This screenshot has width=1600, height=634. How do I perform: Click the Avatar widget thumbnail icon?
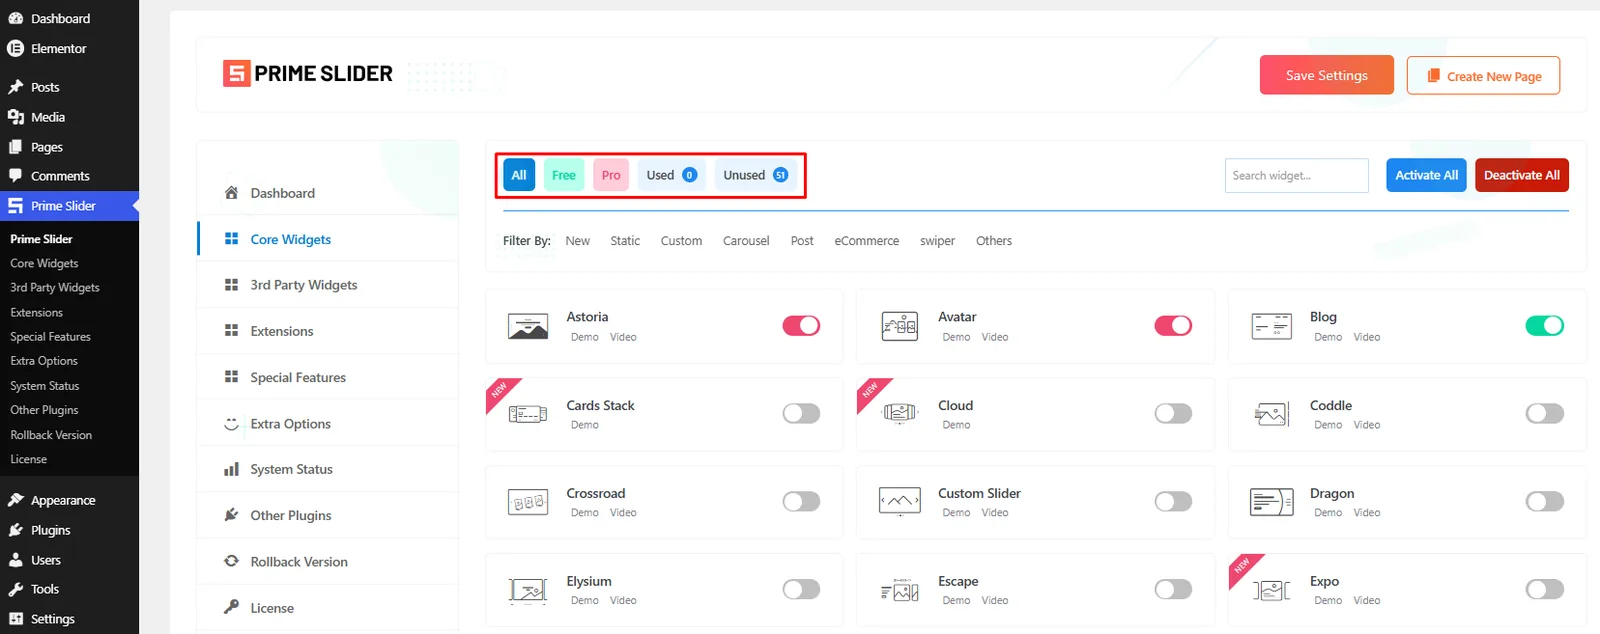click(899, 326)
